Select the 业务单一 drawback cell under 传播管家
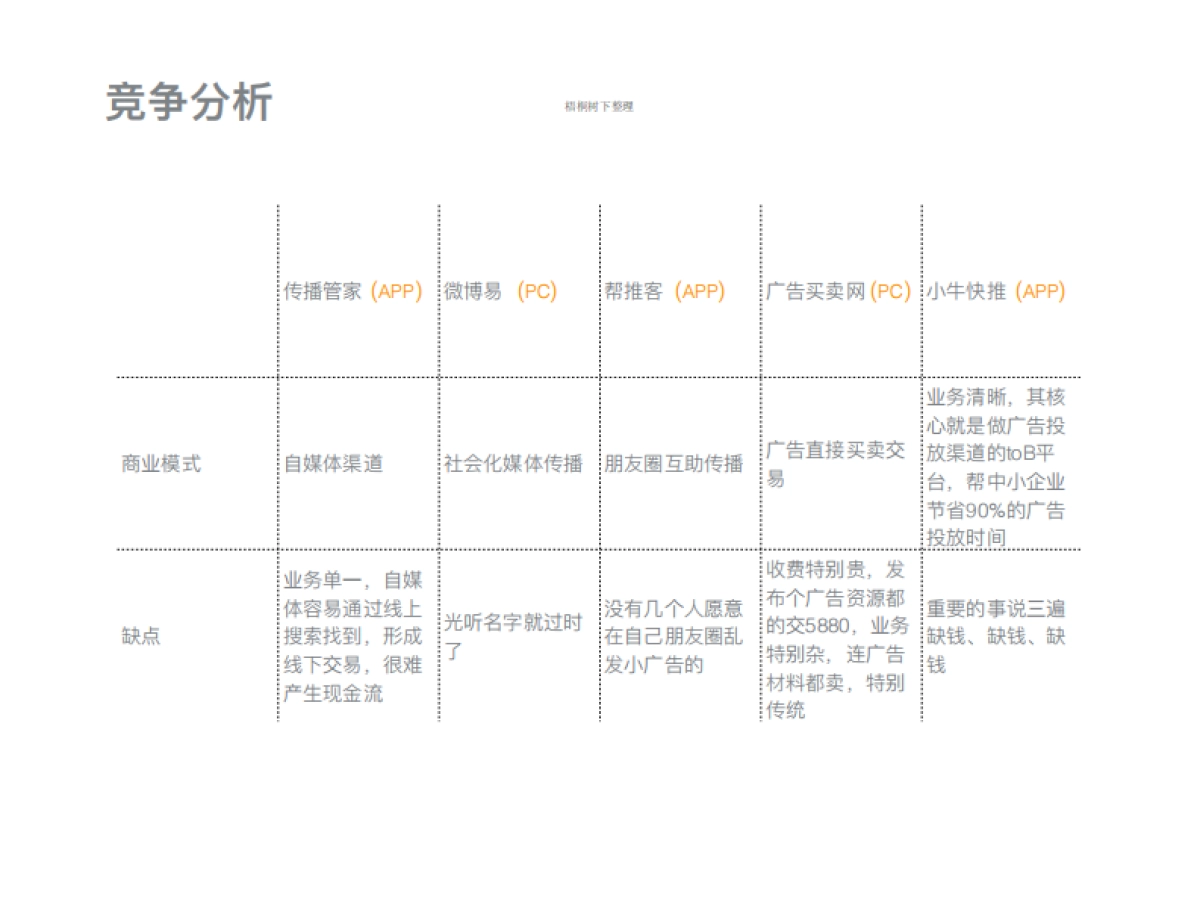Viewport: 1200px width, 900px height. pyautogui.click(x=352, y=634)
